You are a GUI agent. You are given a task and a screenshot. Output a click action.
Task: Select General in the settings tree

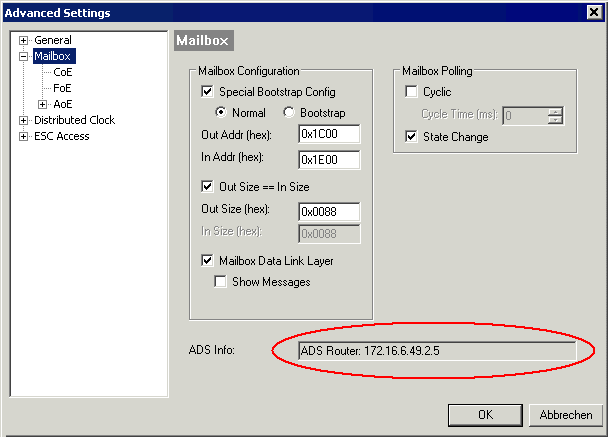point(53,40)
